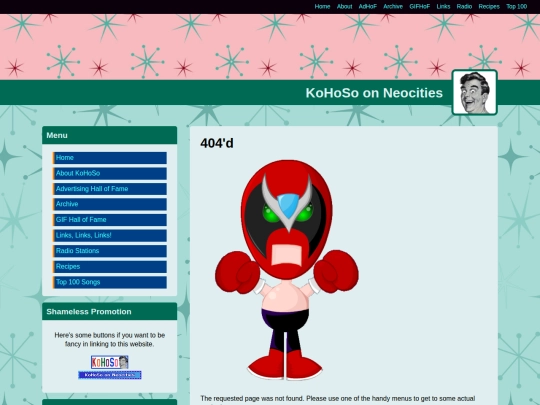The width and height of the screenshot is (540, 405).
Task: Click the grinning man avatar image
Action: 475,92
